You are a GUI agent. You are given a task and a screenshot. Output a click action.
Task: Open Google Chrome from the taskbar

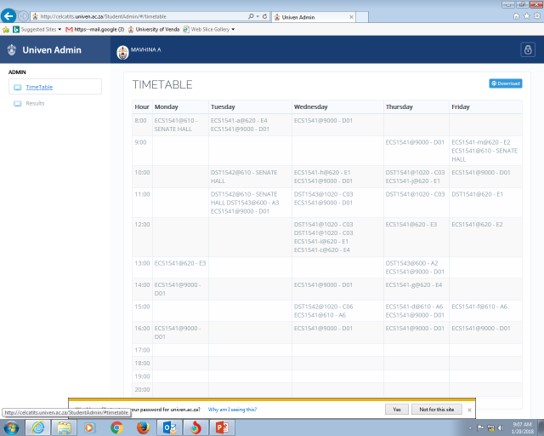pyautogui.click(x=117, y=428)
